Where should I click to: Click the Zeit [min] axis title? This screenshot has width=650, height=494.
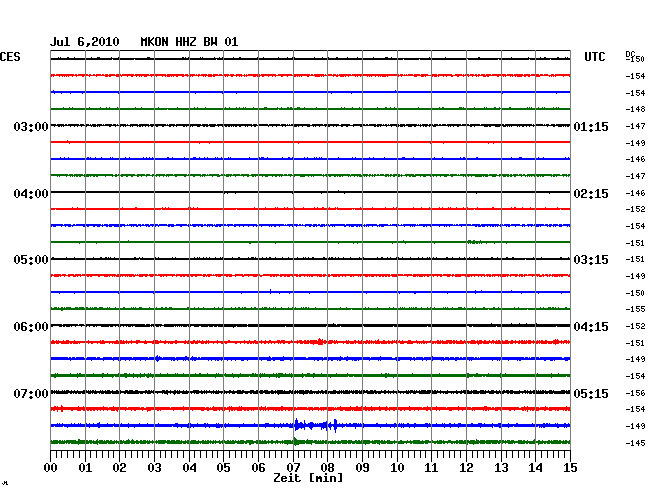click(308, 478)
